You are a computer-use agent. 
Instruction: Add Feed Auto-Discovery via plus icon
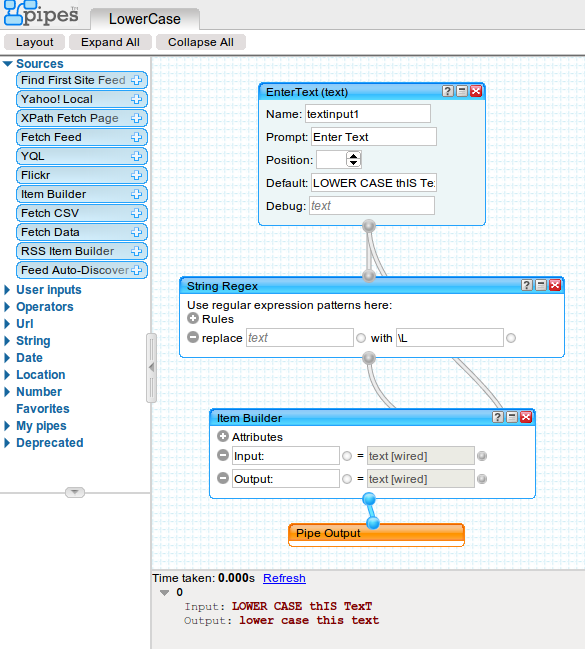(136, 270)
